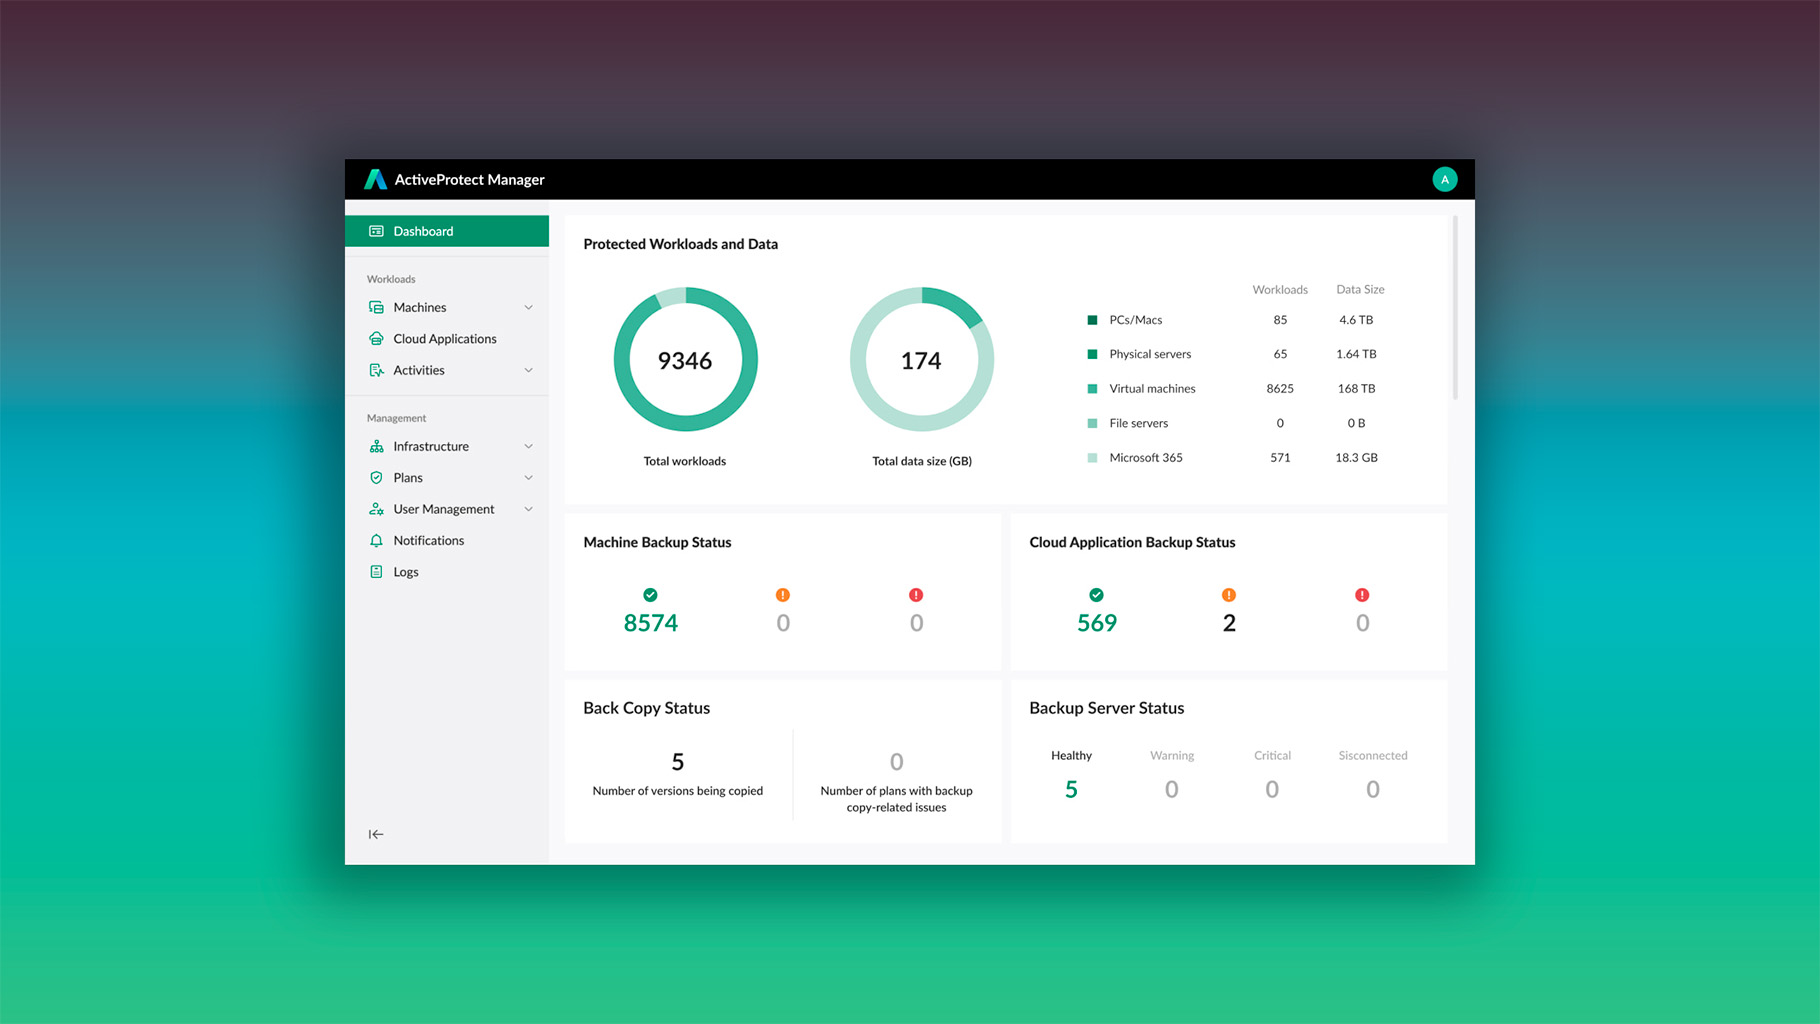Click the 5 versions being copied number
The image size is (1820, 1024).
point(678,762)
